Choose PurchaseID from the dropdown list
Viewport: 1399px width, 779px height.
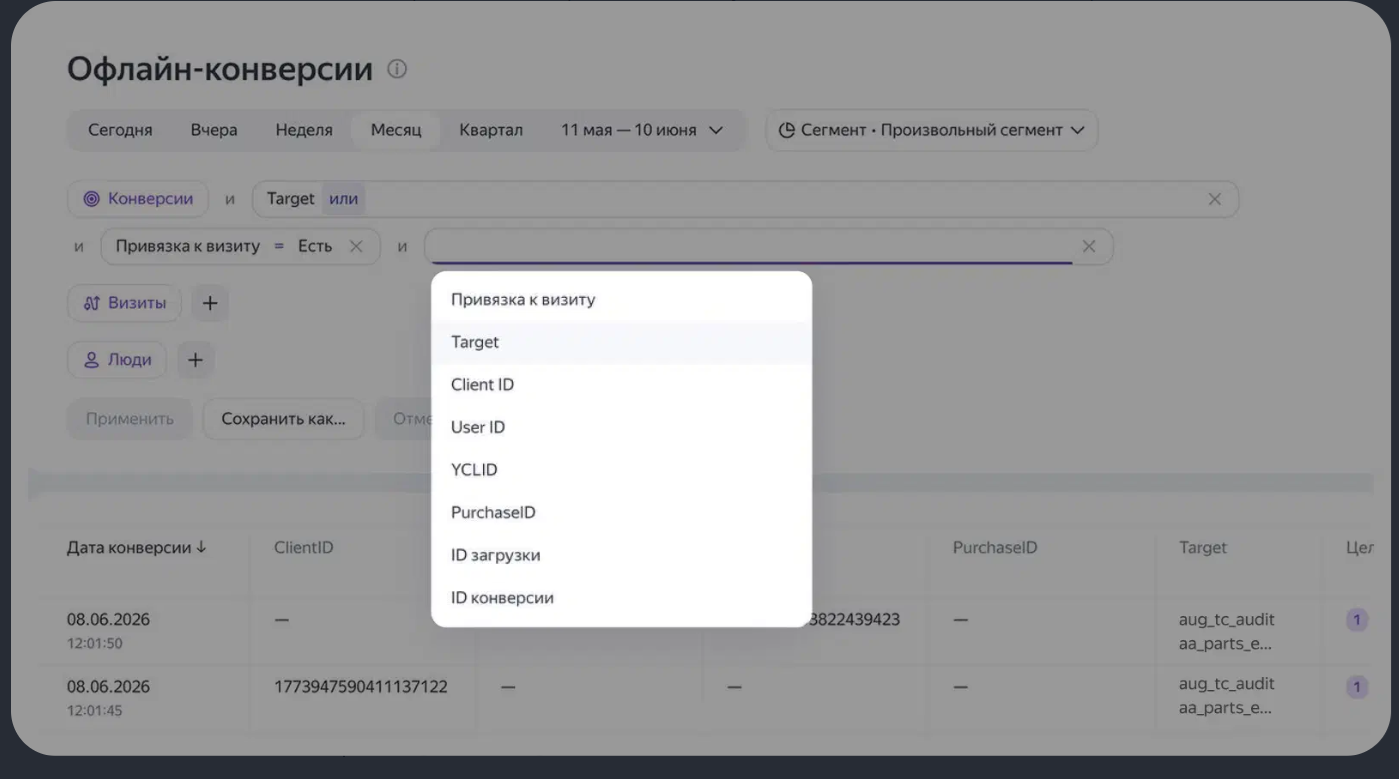click(621, 512)
